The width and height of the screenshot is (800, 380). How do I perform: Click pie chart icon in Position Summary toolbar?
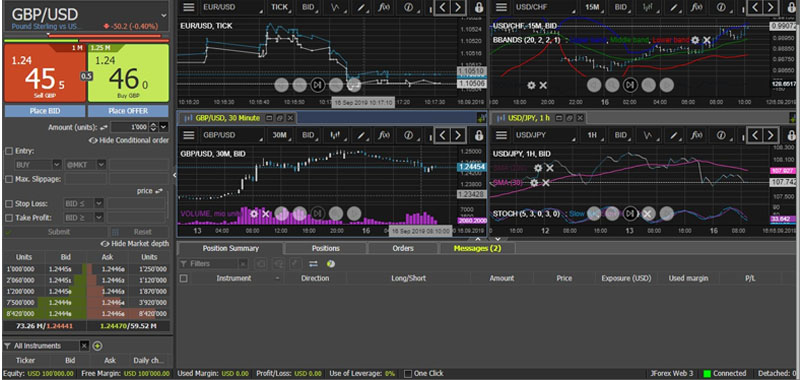click(330, 264)
